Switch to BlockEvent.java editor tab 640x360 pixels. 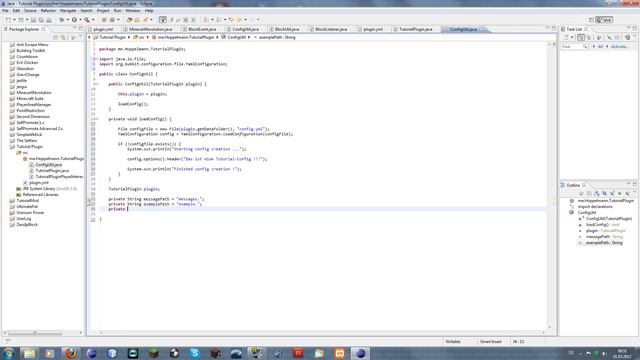pos(202,29)
